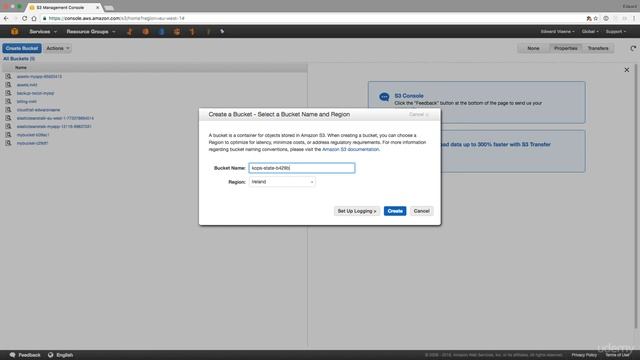The width and height of the screenshot is (640, 360).
Task: Open the Amazon S3 documentation link
Action: (350, 149)
